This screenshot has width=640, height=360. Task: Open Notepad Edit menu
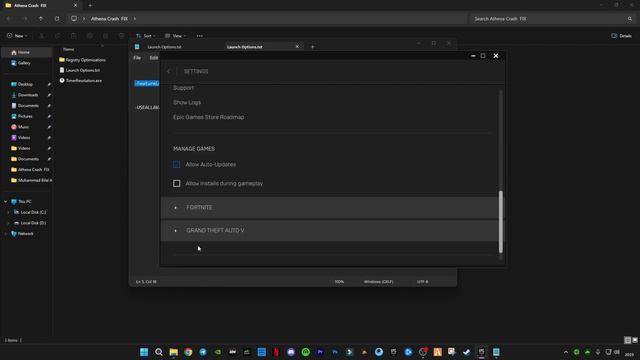153,58
